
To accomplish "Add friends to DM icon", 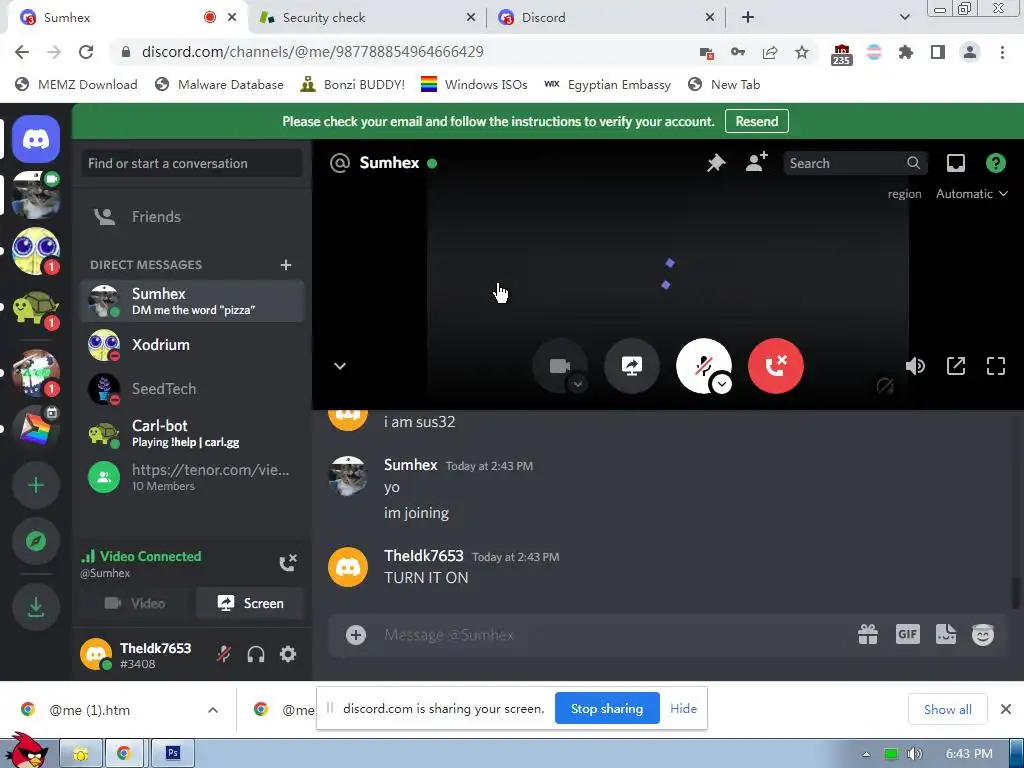I will point(756,163).
